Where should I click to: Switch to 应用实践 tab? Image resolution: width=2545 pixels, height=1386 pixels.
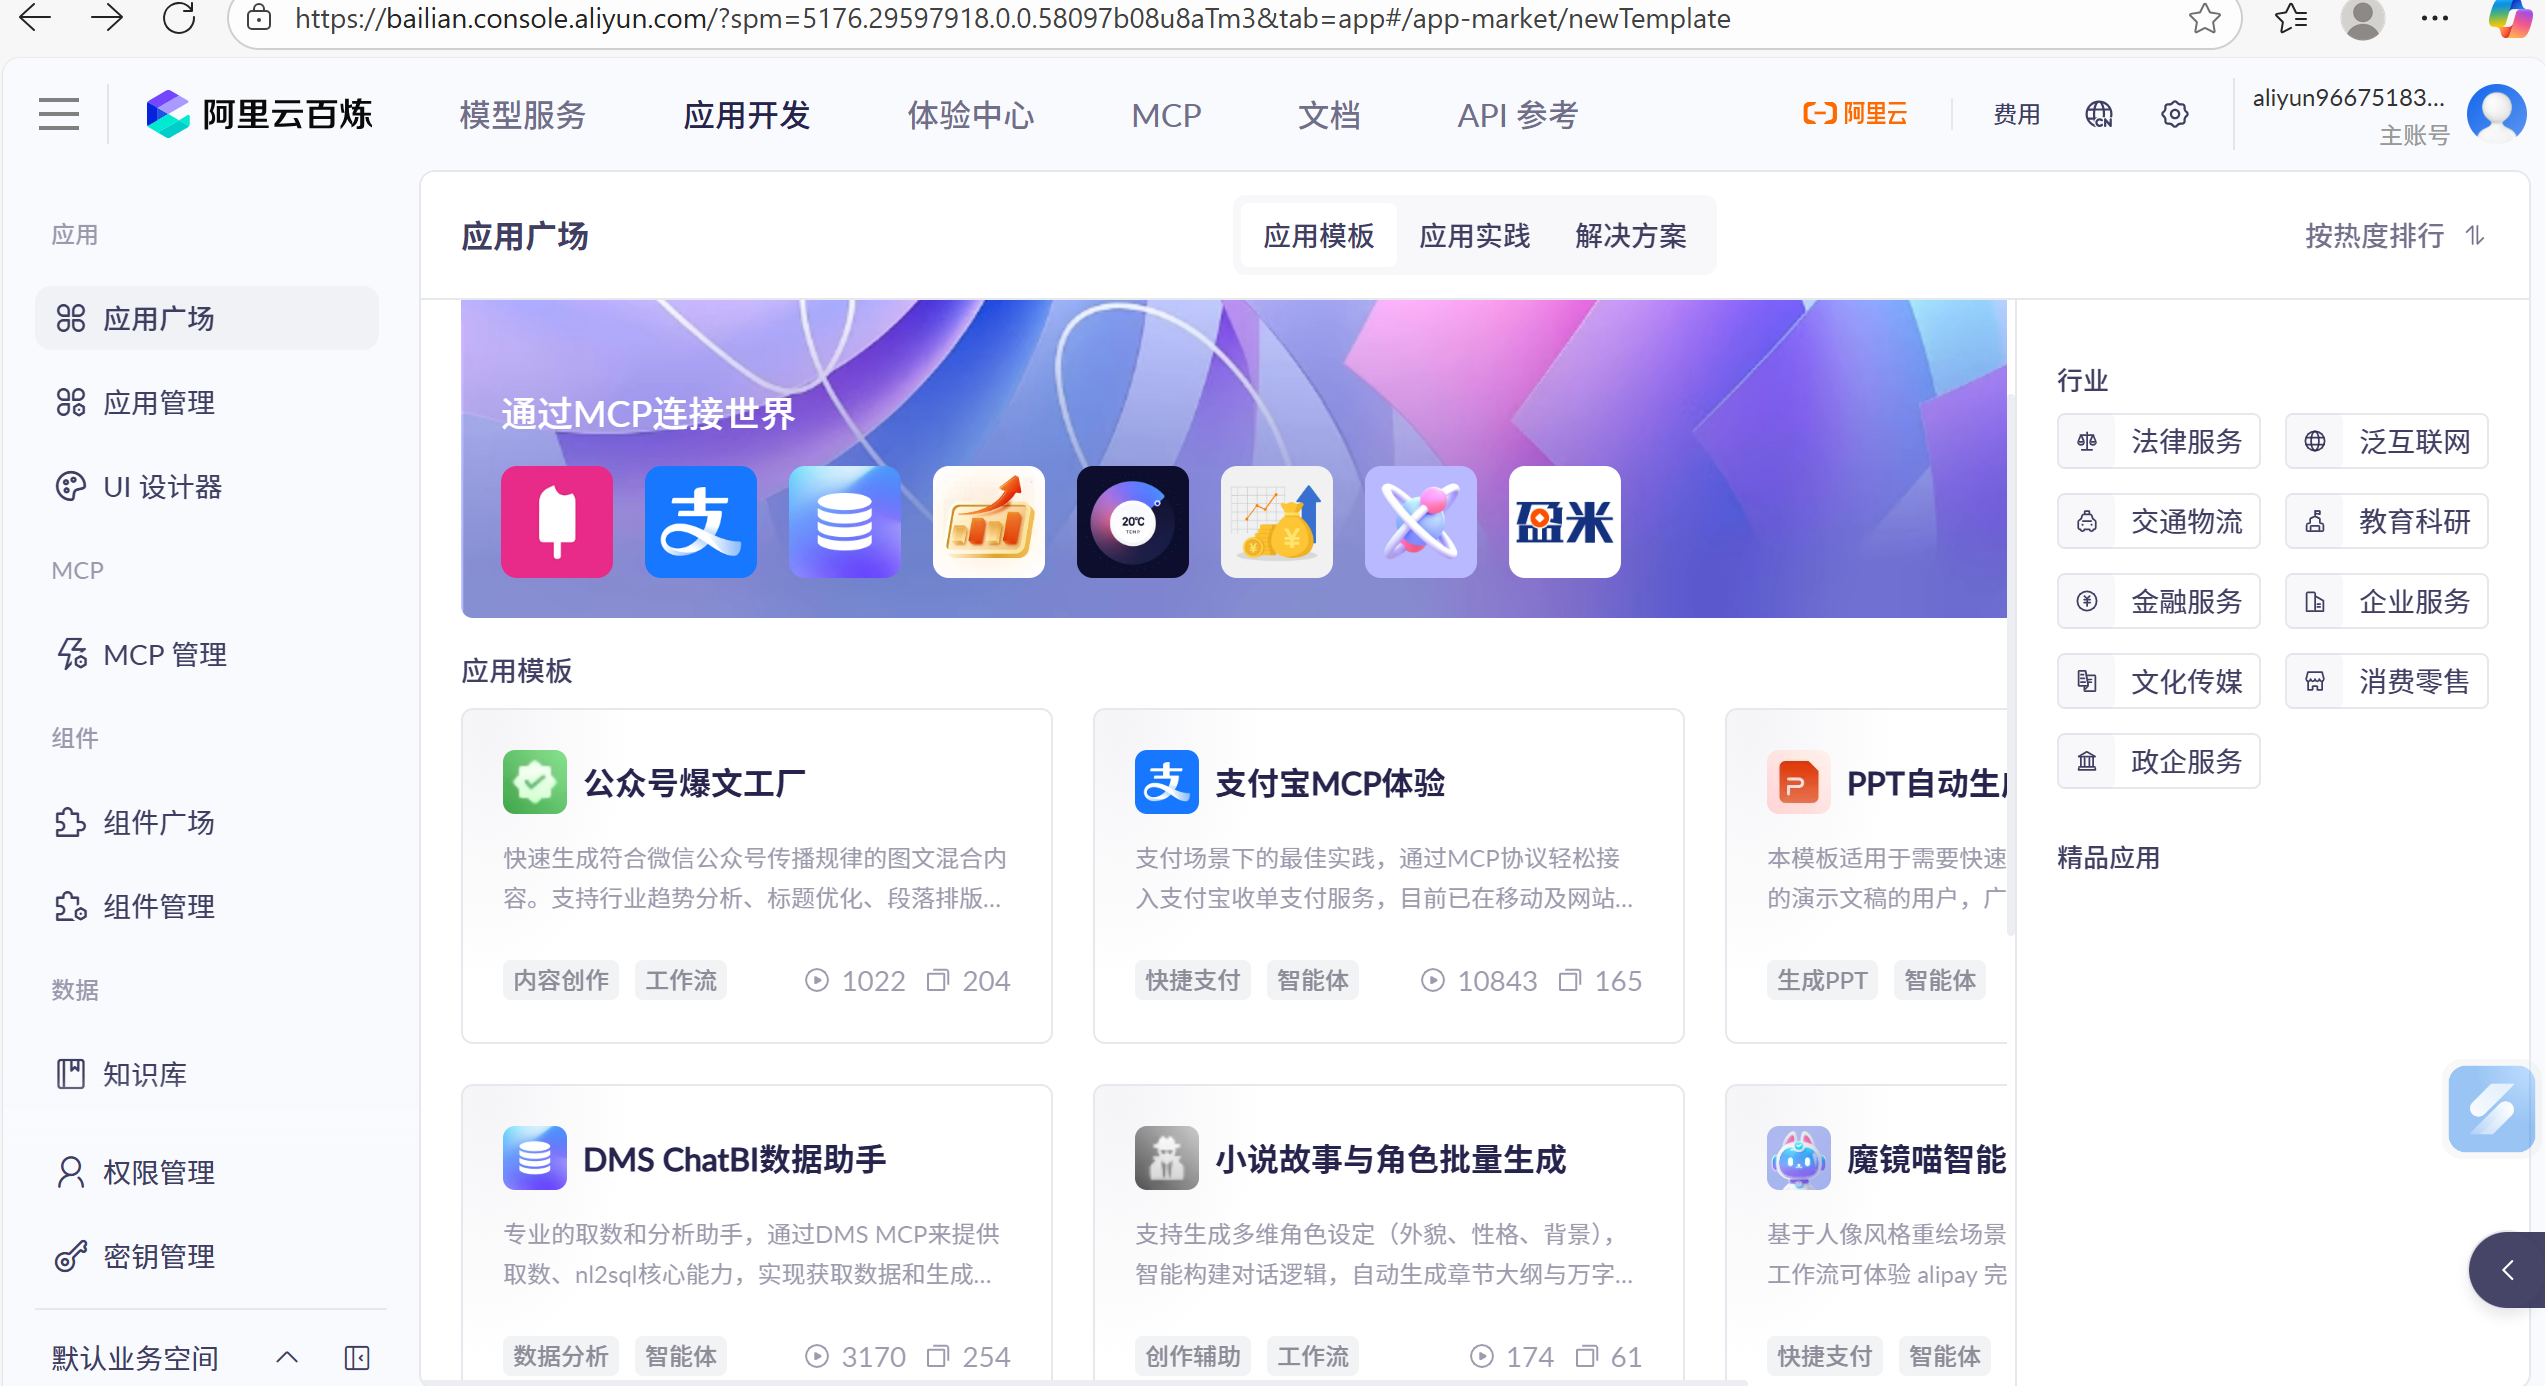[1474, 236]
